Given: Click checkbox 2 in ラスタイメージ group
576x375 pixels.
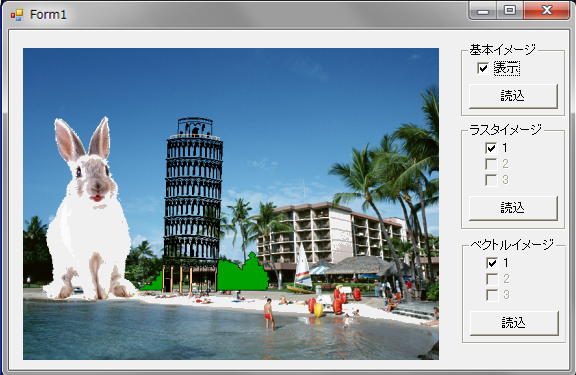Looking at the screenshot, I should [491, 164].
